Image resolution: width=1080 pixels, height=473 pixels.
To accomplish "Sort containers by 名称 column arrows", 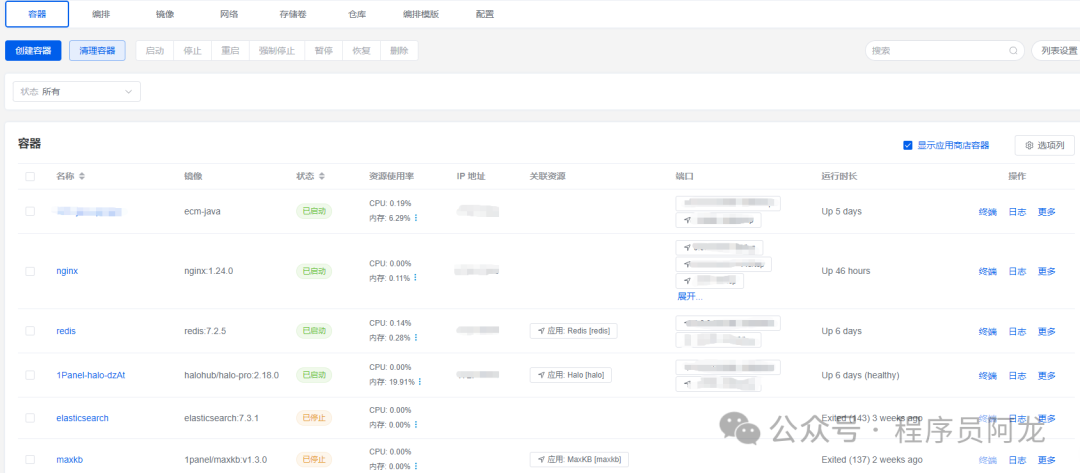I will (x=82, y=176).
